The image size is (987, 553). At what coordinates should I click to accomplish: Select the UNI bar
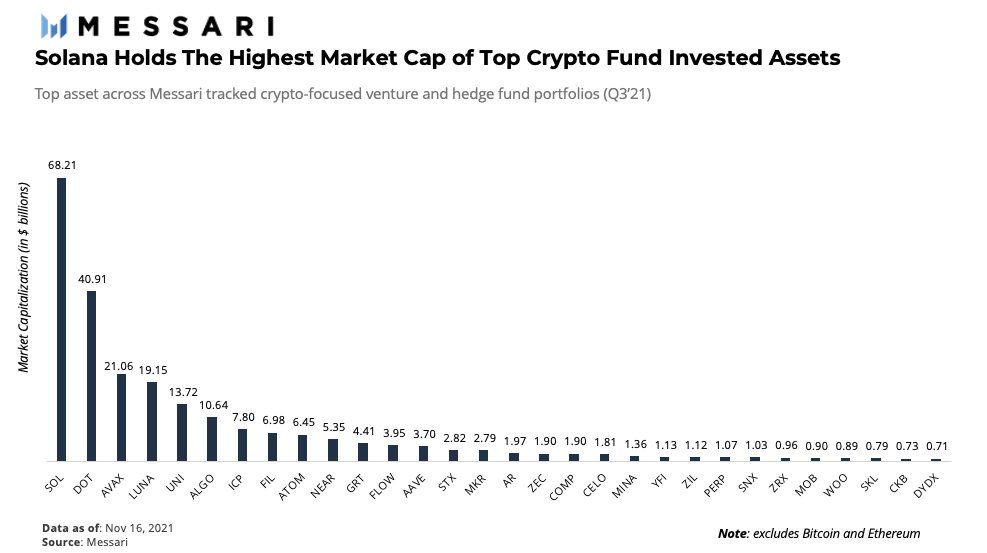[x=182, y=433]
